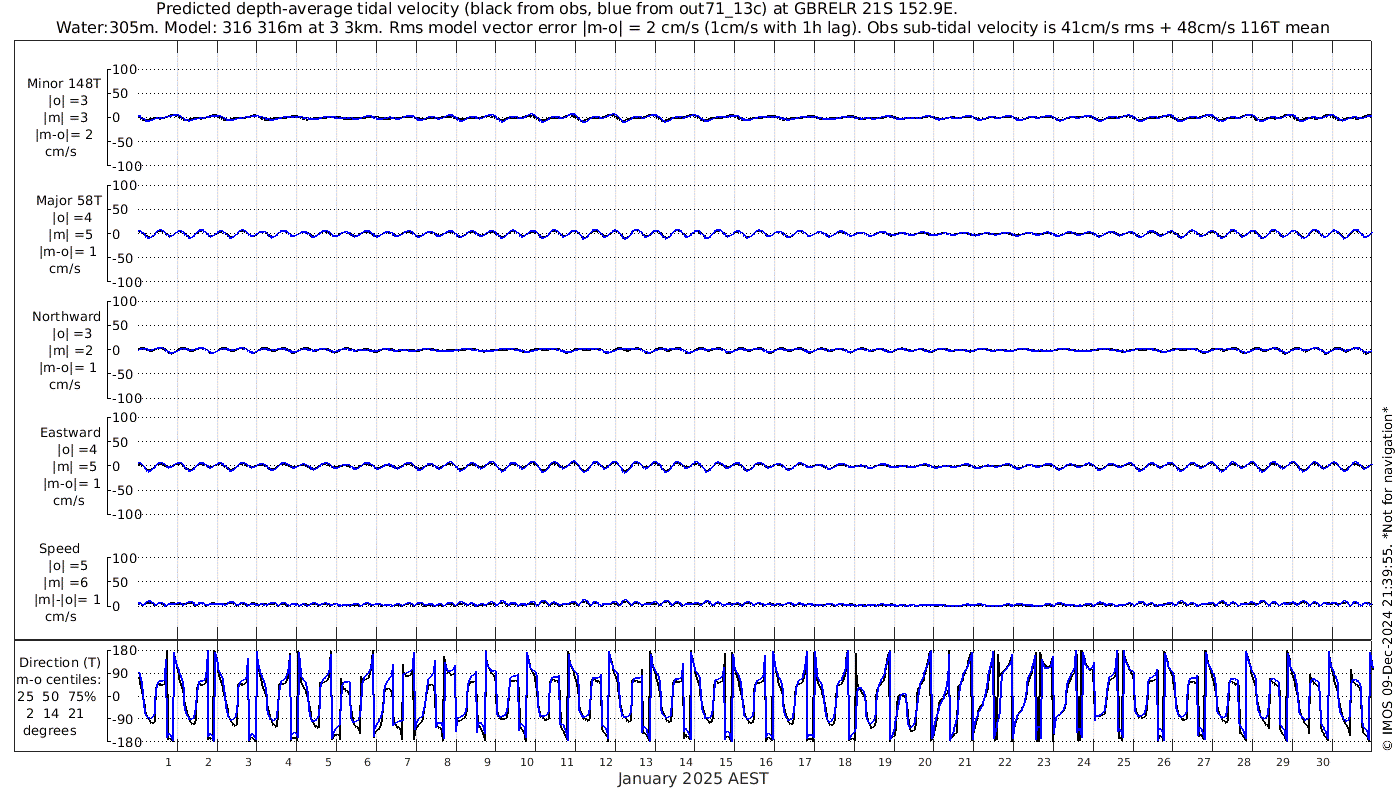This screenshot has width=1400, height=800.
Task: Select the 100 tick of the Speed panel
Action: coord(124,557)
